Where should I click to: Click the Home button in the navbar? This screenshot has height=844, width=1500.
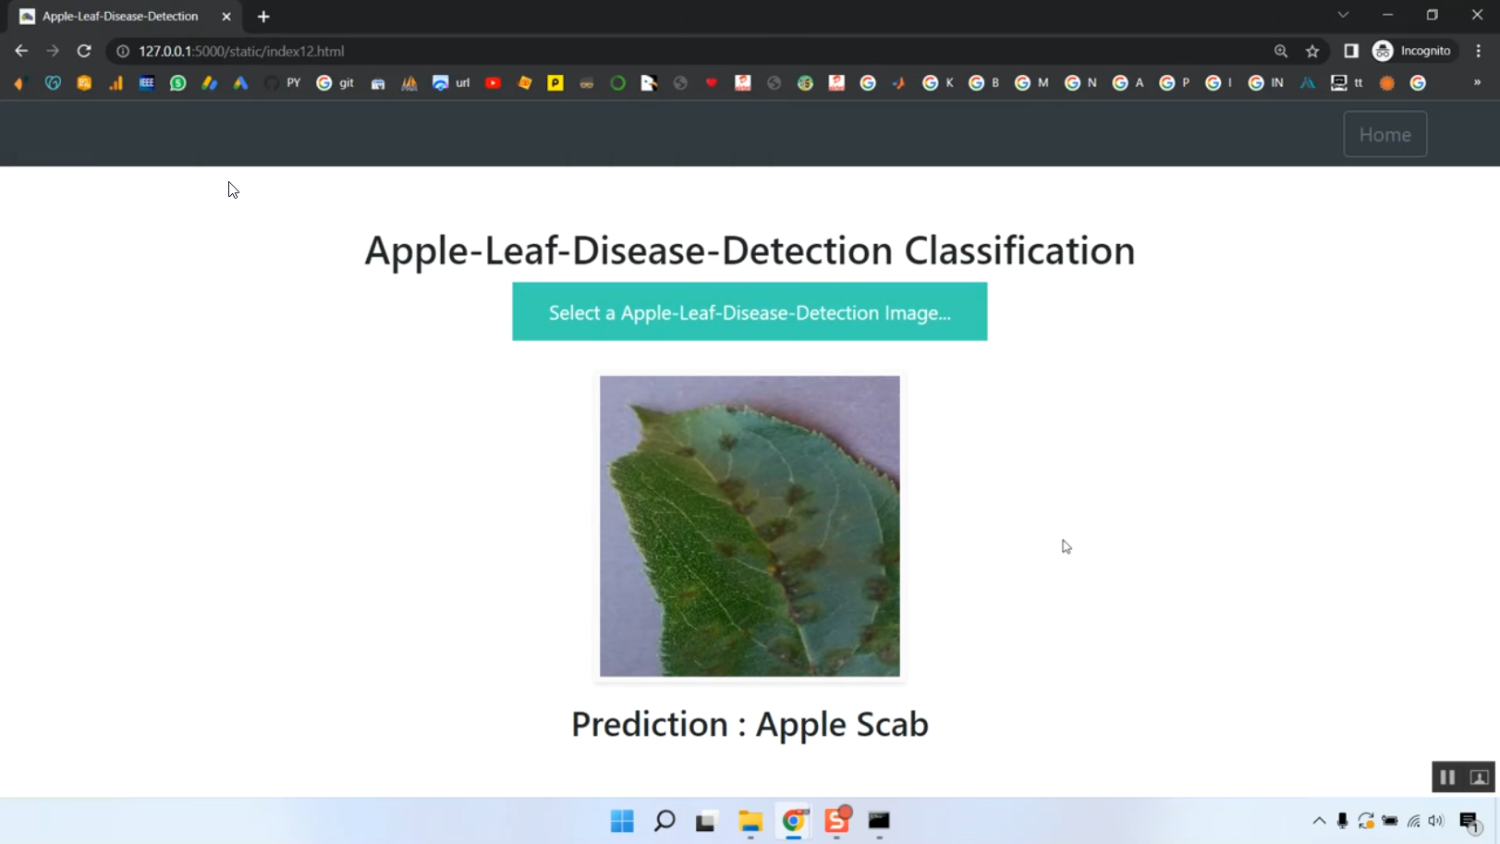[x=1385, y=134]
